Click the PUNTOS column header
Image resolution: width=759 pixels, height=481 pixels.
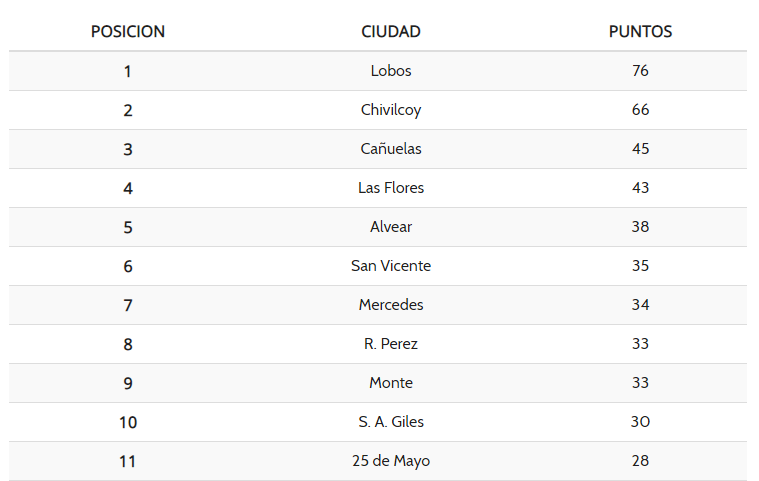coord(640,32)
